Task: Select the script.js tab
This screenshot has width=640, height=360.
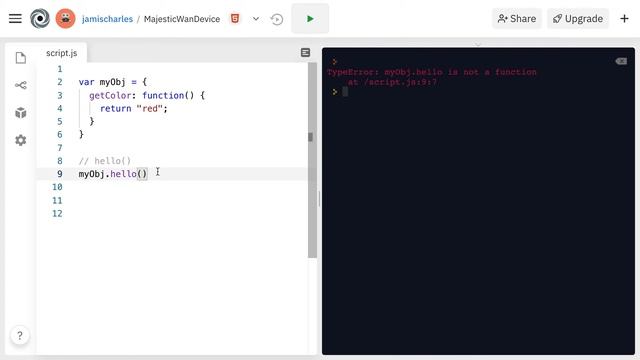Action: click(x=62, y=53)
